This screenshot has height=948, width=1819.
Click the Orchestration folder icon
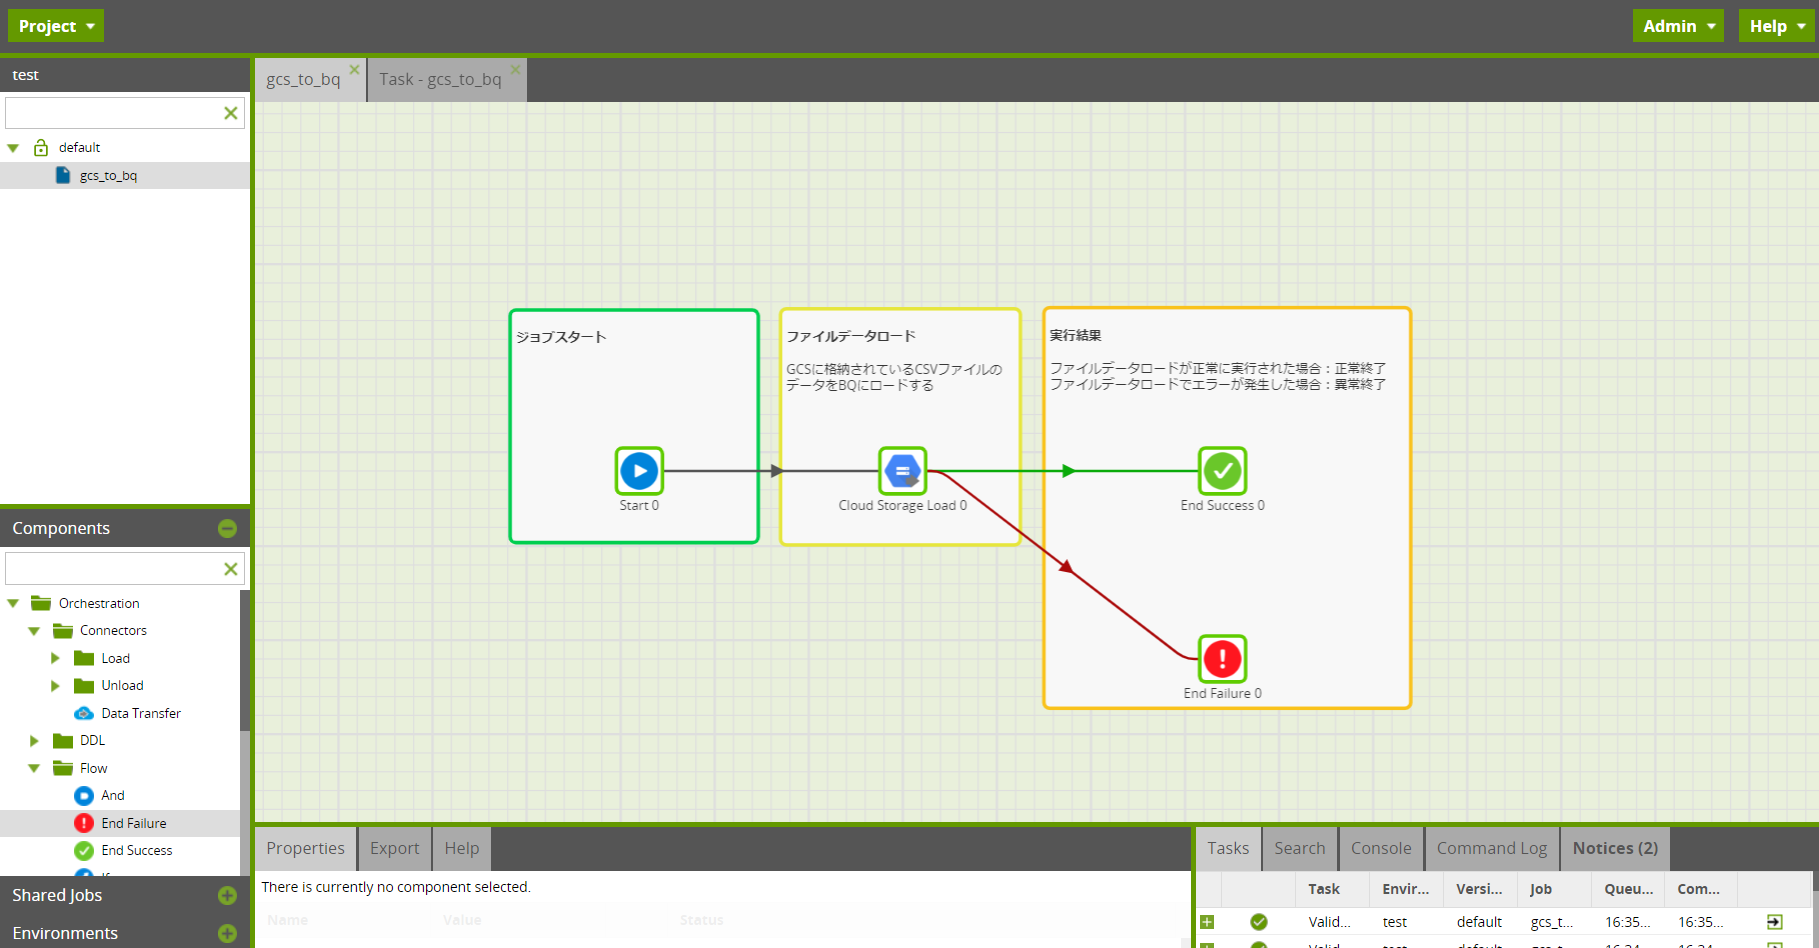tap(41, 603)
